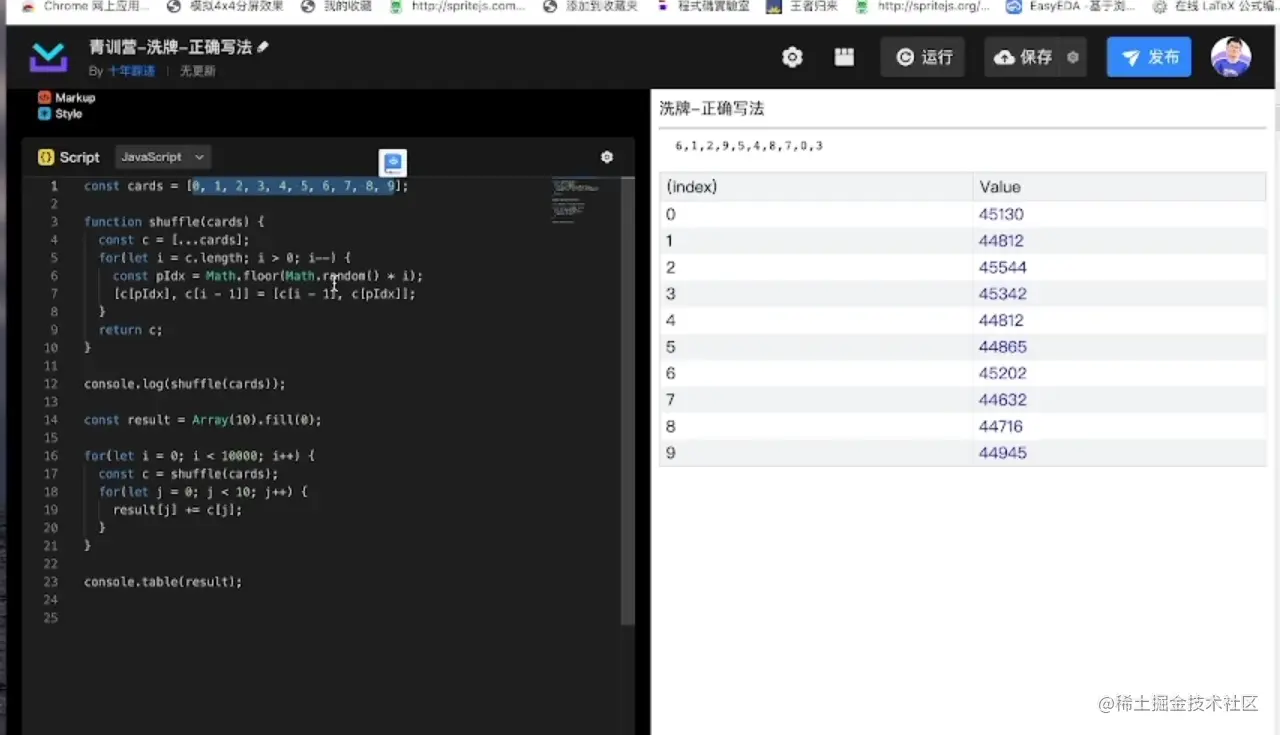Click the editor vertical scrollbar
Screen dimensions: 1280x735
[628, 400]
